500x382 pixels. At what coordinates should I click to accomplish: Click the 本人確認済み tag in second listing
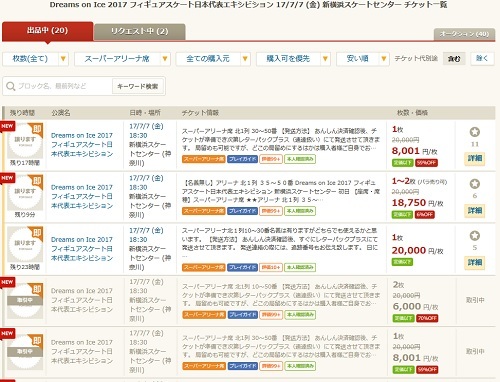pyautogui.click(x=300, y=211)
